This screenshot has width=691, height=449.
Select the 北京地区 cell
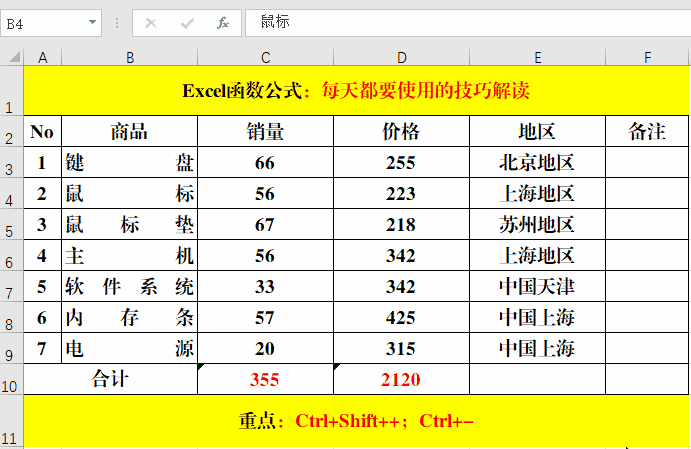coord(538,162)
